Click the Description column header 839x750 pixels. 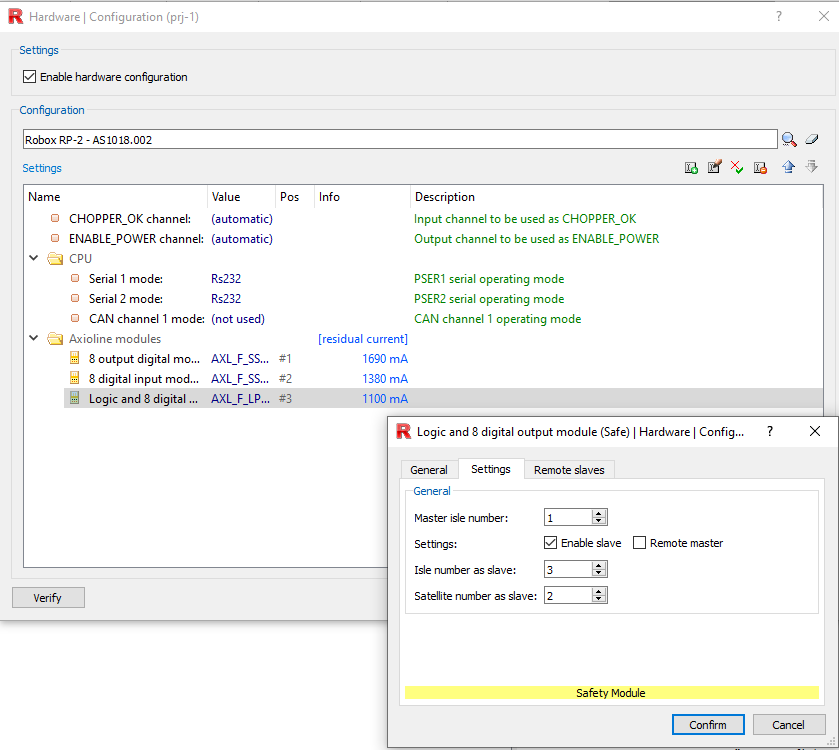click(616, 196)
